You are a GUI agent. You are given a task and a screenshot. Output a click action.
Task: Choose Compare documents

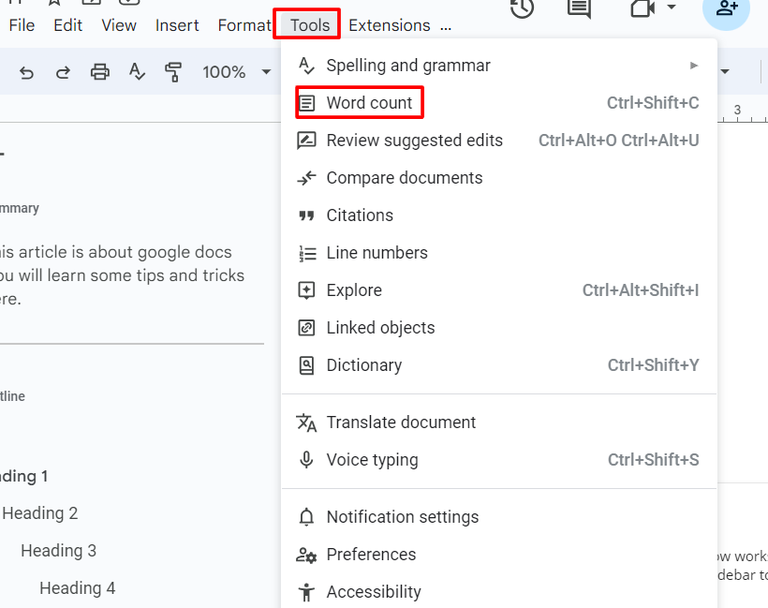tap(499, 178)
